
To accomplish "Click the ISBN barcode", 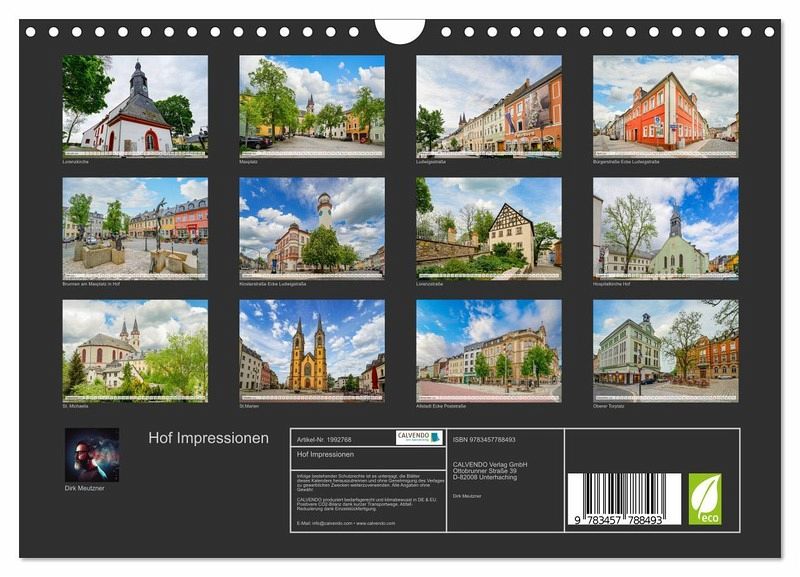I will 624,497.
